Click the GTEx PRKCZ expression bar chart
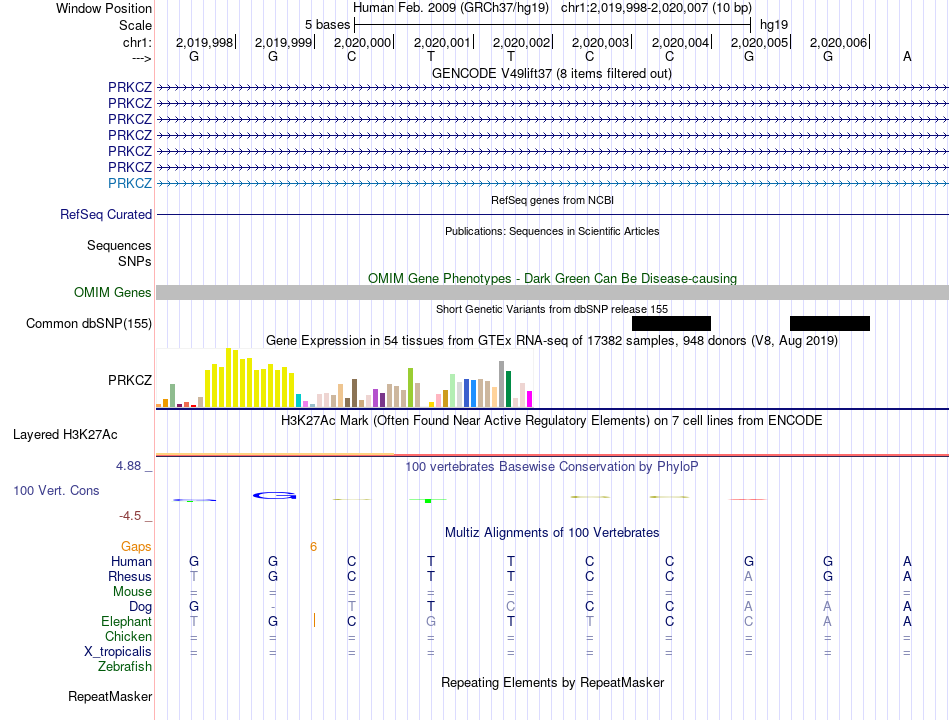Screen dimensions: 950x720 tap(344, 378)
